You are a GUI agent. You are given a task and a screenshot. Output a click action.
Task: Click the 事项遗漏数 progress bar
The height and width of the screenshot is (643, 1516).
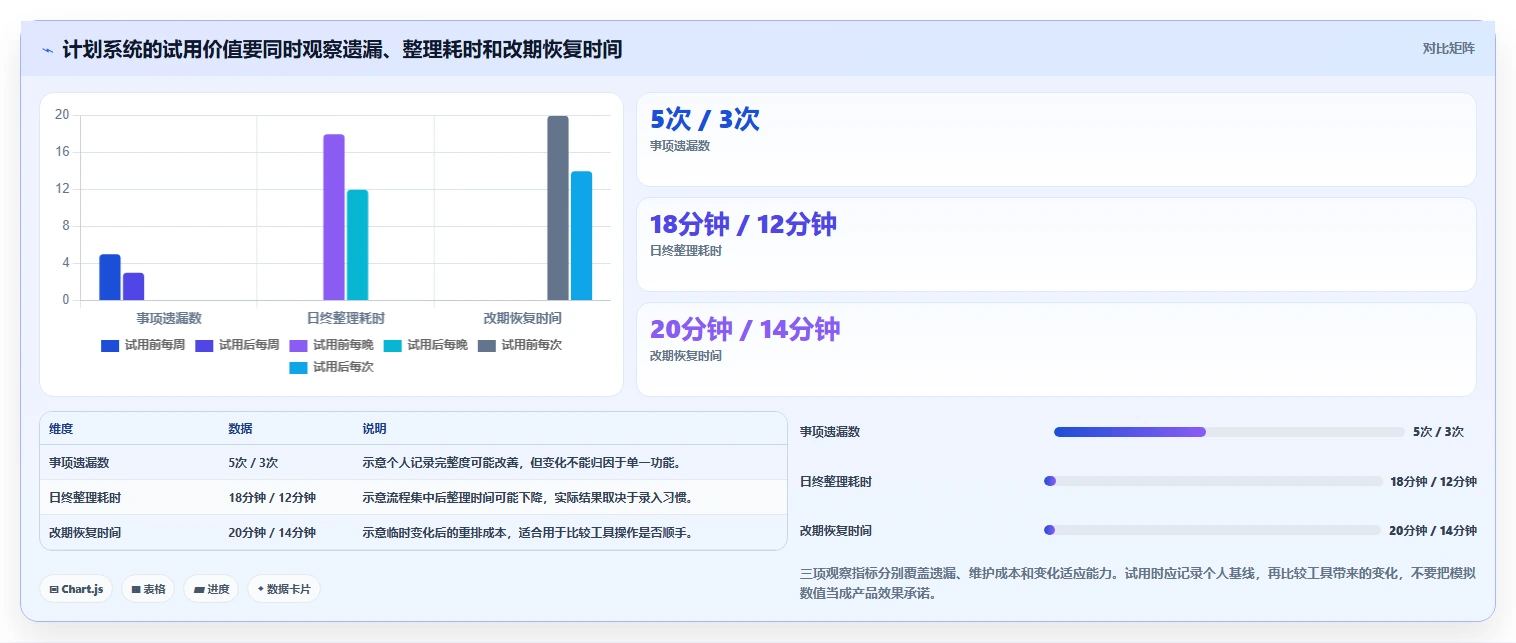(1229, 432)
